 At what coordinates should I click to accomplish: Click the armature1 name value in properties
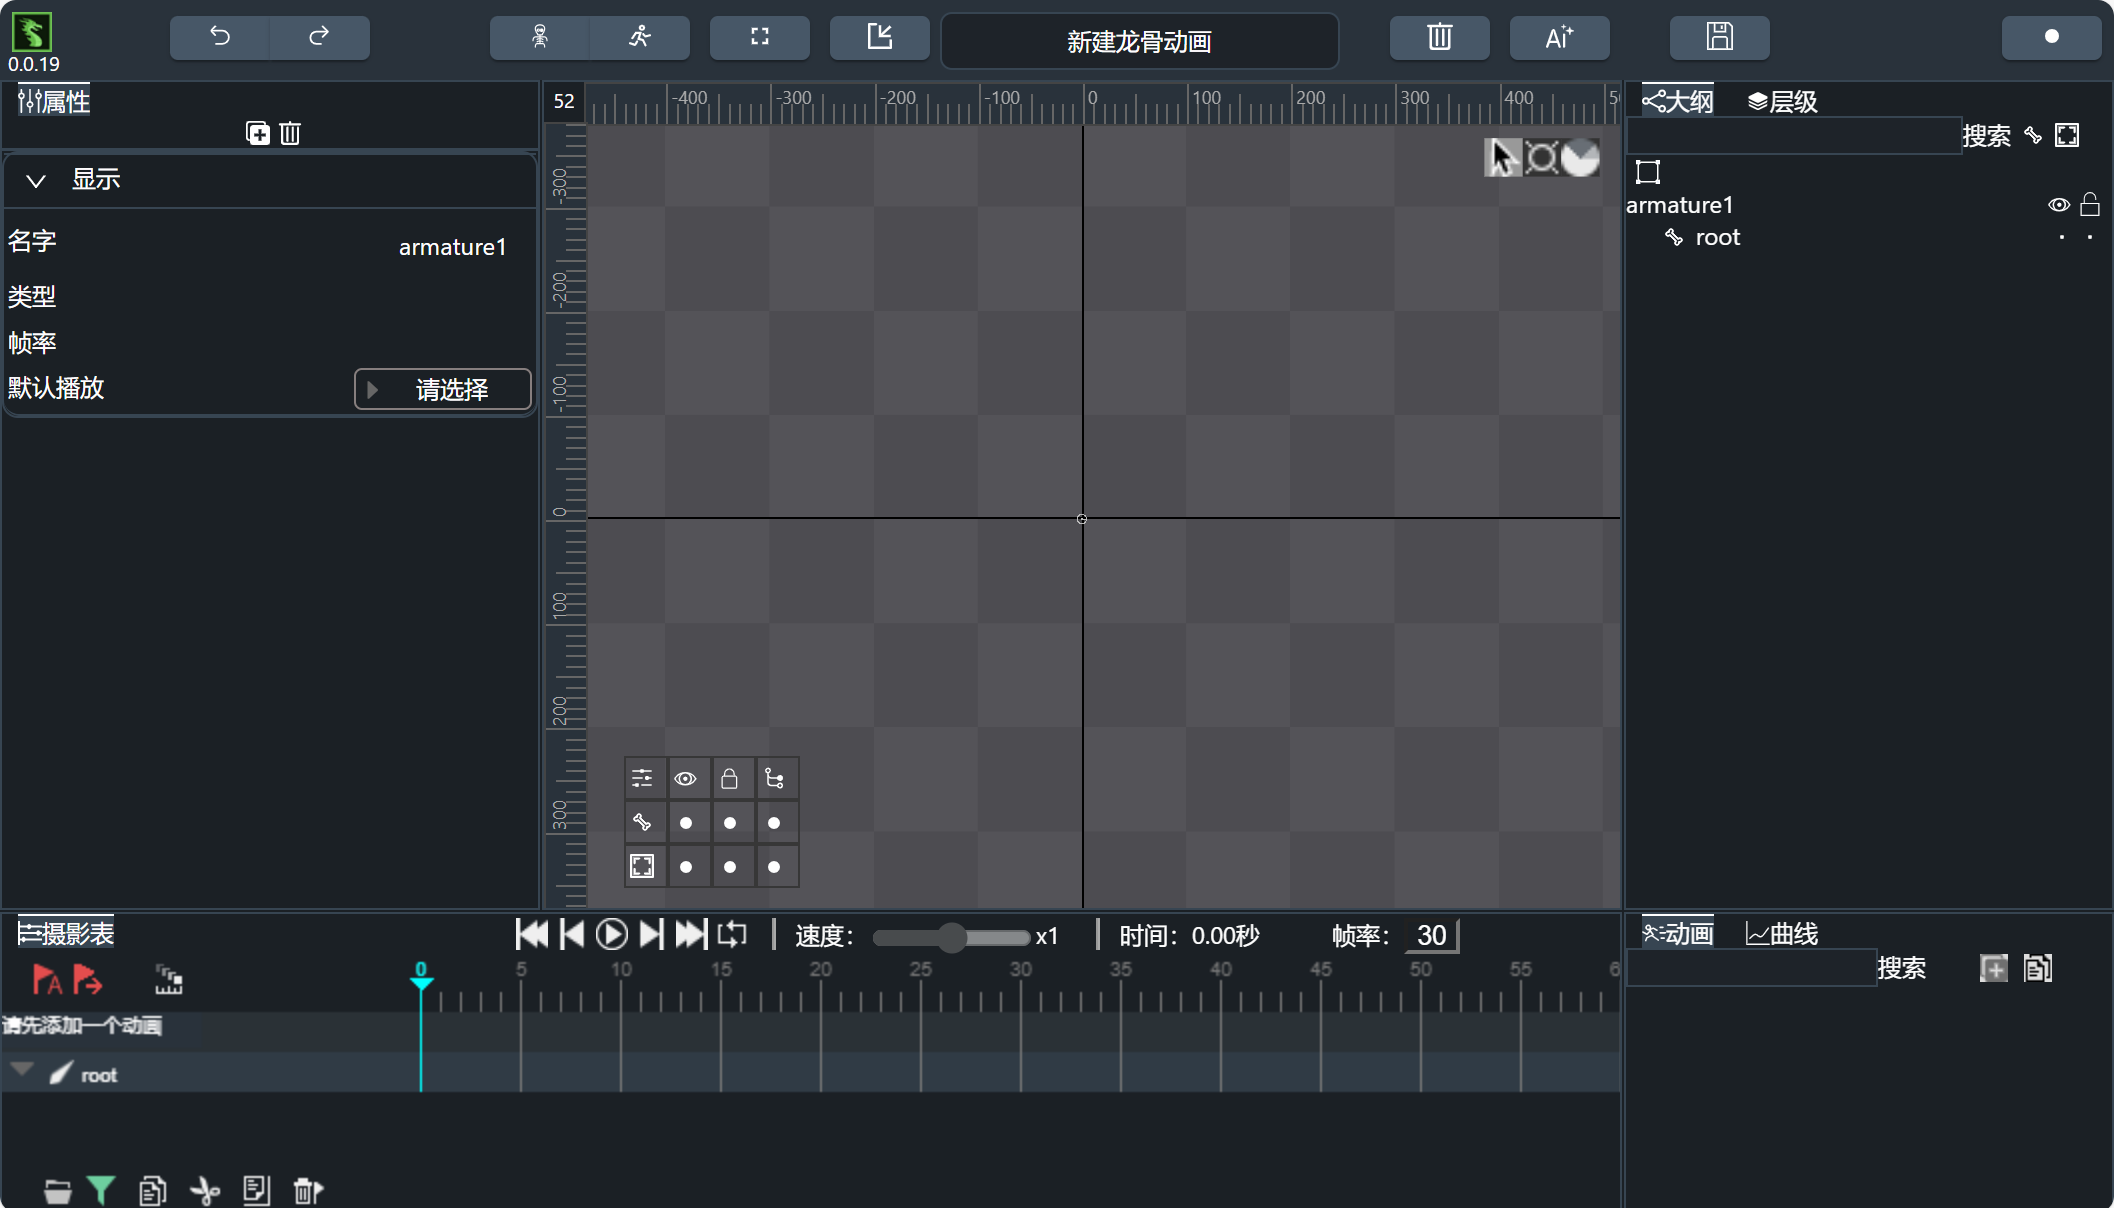click(x=452, y=247)
